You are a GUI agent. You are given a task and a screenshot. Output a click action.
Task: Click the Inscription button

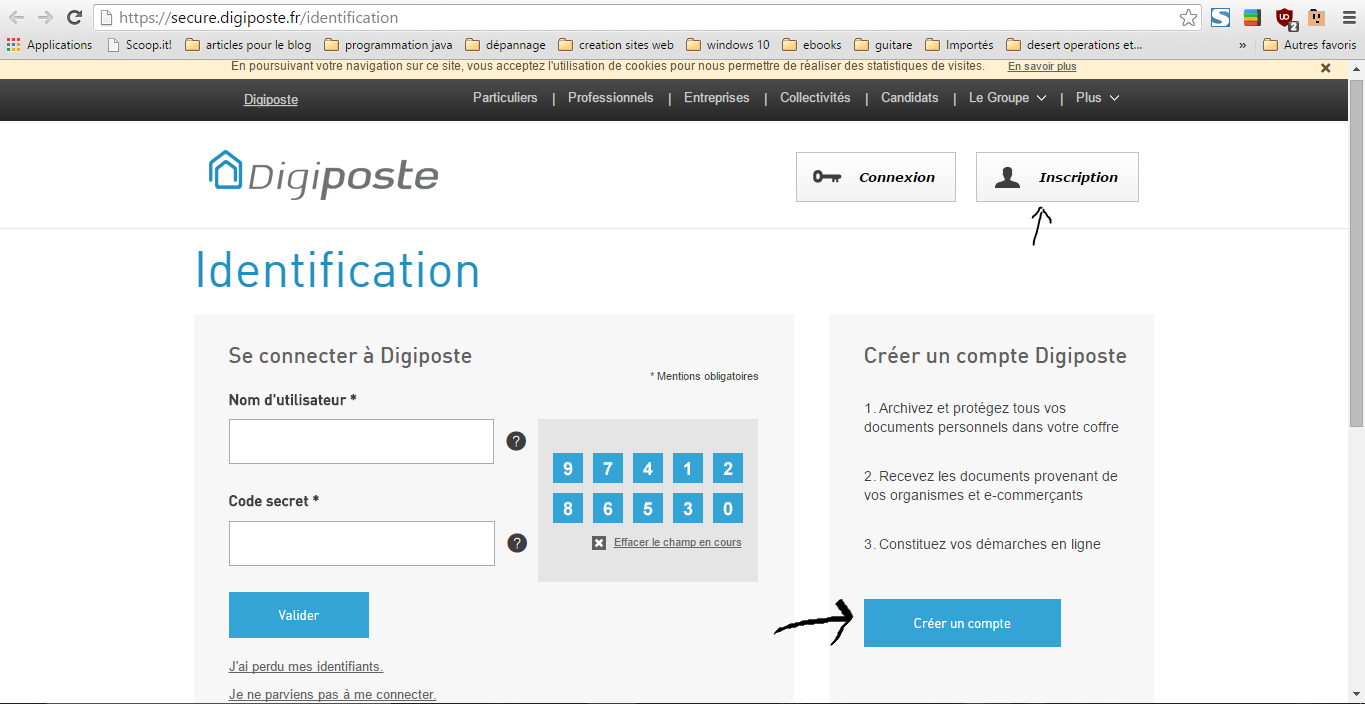click(1057, 177)
